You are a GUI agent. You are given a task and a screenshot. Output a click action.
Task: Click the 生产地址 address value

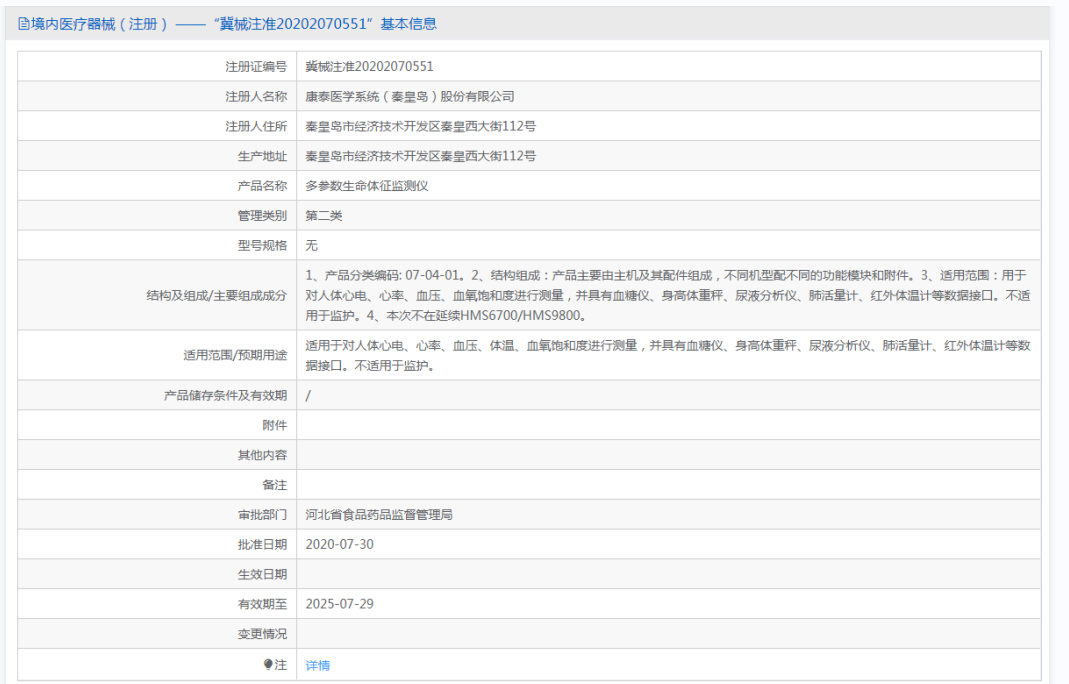point(420,156)
